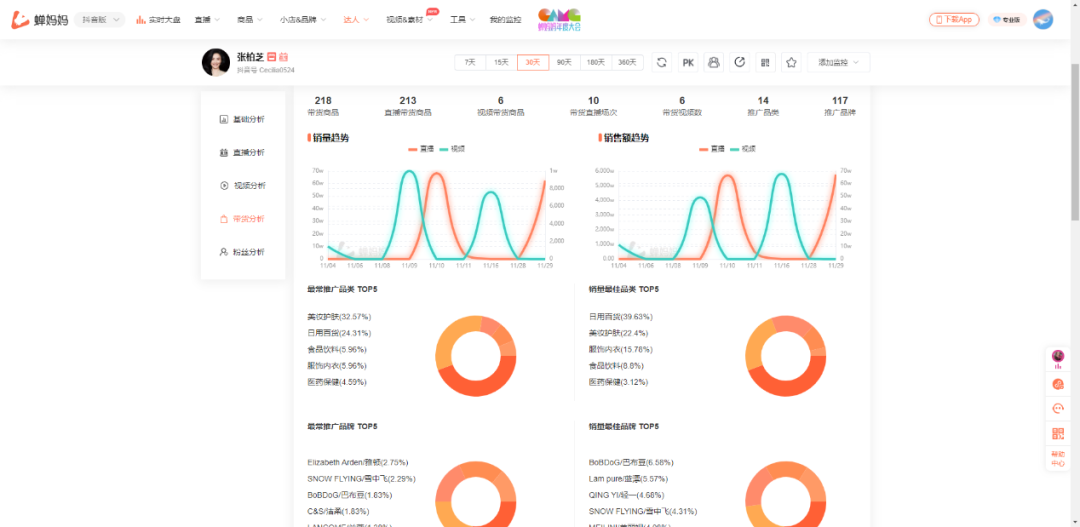The height and width of the screenshot is (527, 1080).
Task: Open 实时大盘 in the top navigation
Action: pyautogui.click(x=158, y=19)
